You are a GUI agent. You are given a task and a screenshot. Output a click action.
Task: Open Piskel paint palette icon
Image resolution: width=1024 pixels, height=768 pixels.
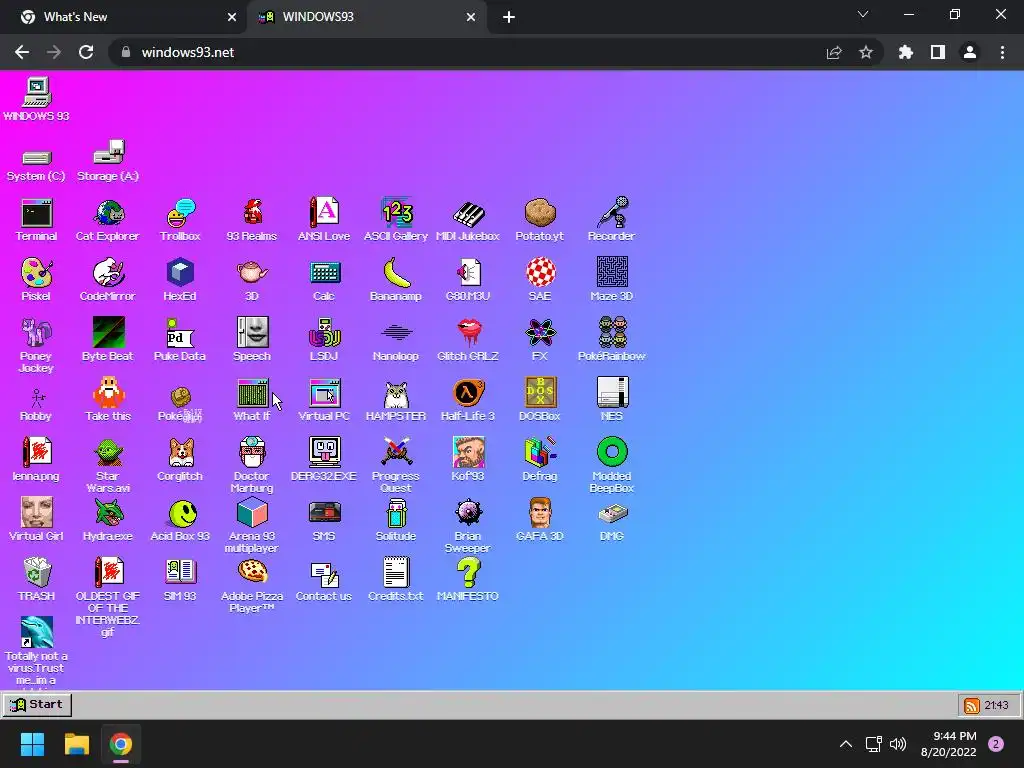pyautogui.click(x=37, y=273)
